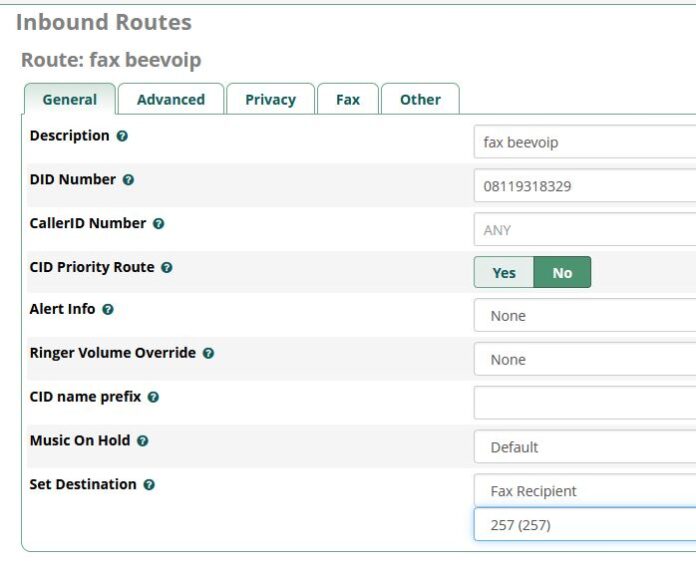Click the 'CID name prefix' label

pyautogui.click(x=85, y=396)
